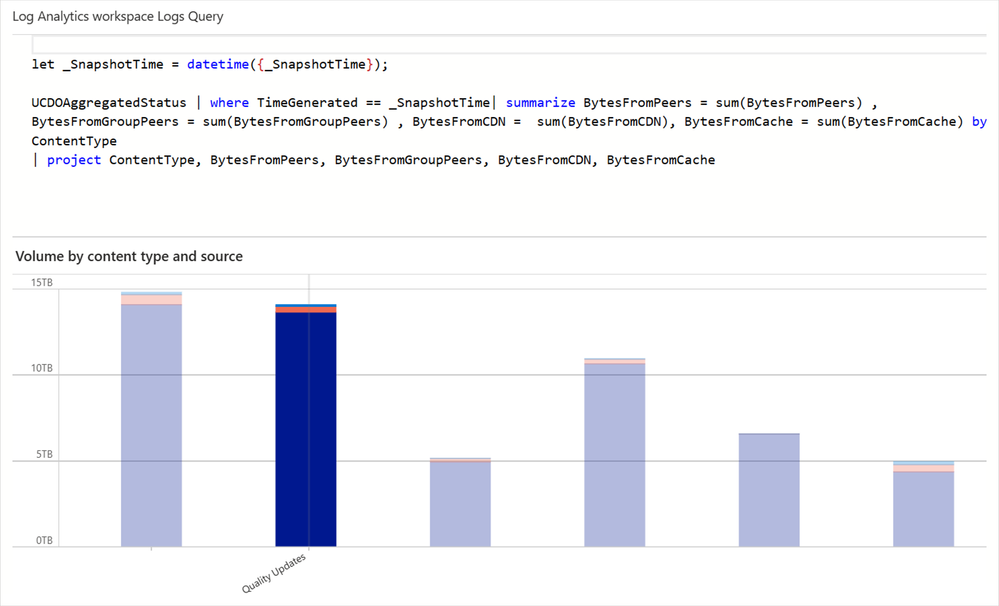Click the highlighted Quality Updates bar
Screen dimensions: 999x606
(306, 426)
